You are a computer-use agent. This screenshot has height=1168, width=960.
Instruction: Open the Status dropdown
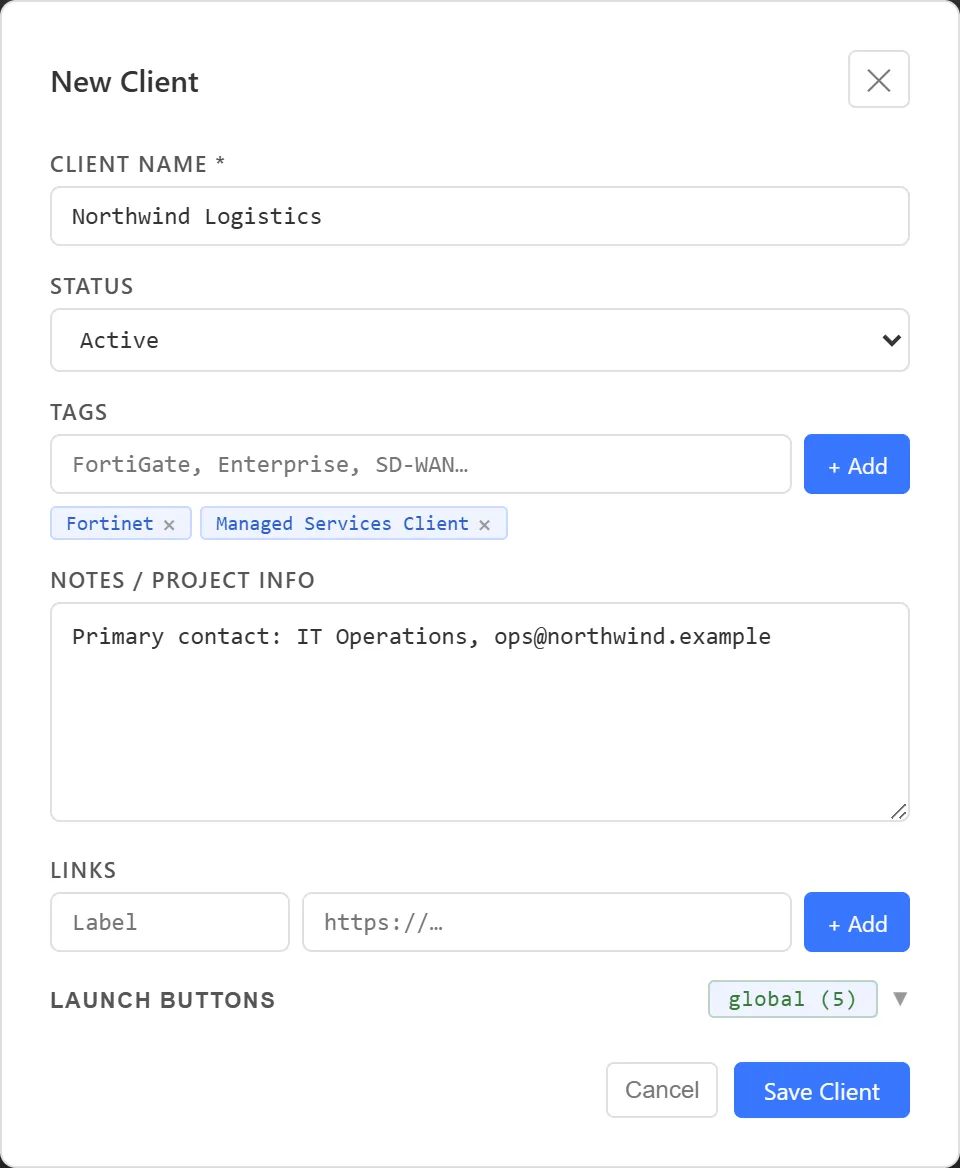pyautogui.click(x=480, y=340)
